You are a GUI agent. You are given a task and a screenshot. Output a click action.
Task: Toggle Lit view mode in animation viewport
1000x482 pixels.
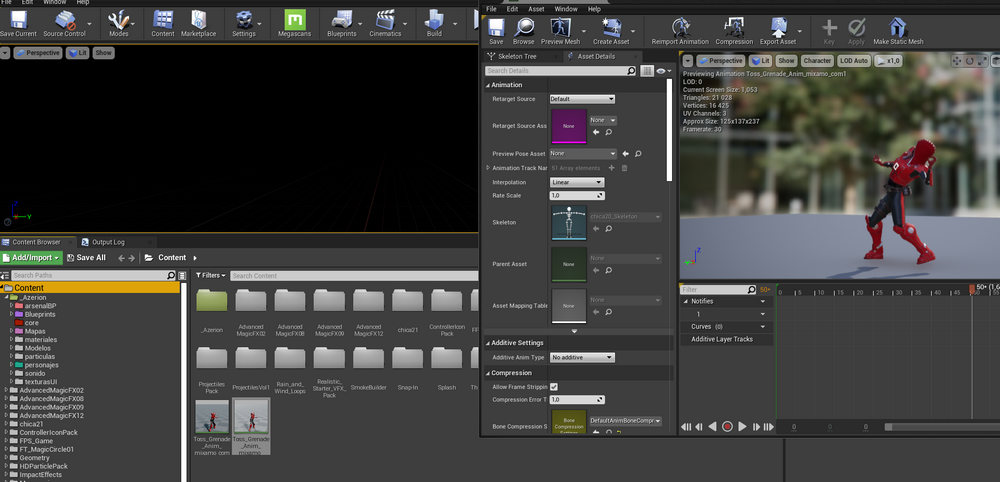point(759,61)
